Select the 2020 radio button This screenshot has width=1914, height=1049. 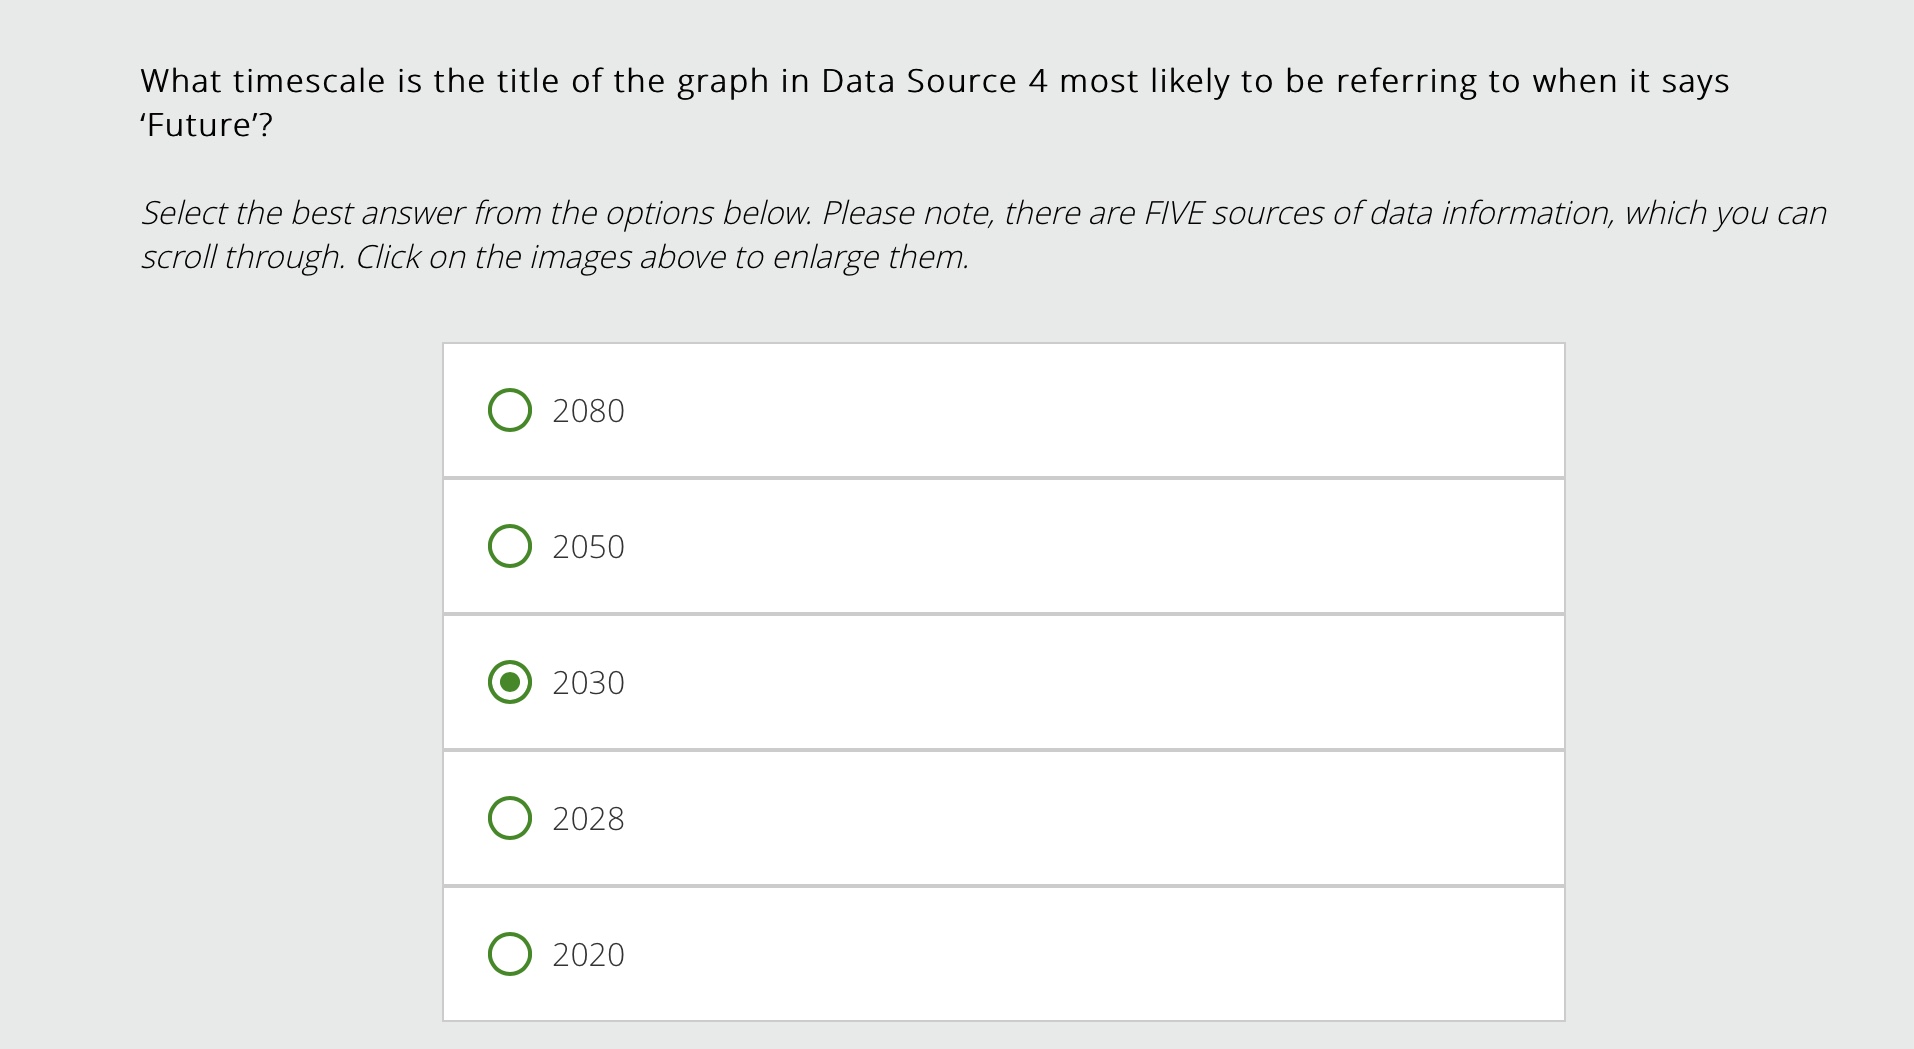point(509,954)
